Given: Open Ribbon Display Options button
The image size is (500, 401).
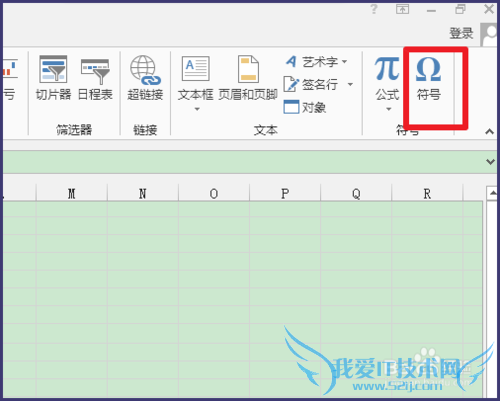Looking at the screenshot, I should 402,9.
